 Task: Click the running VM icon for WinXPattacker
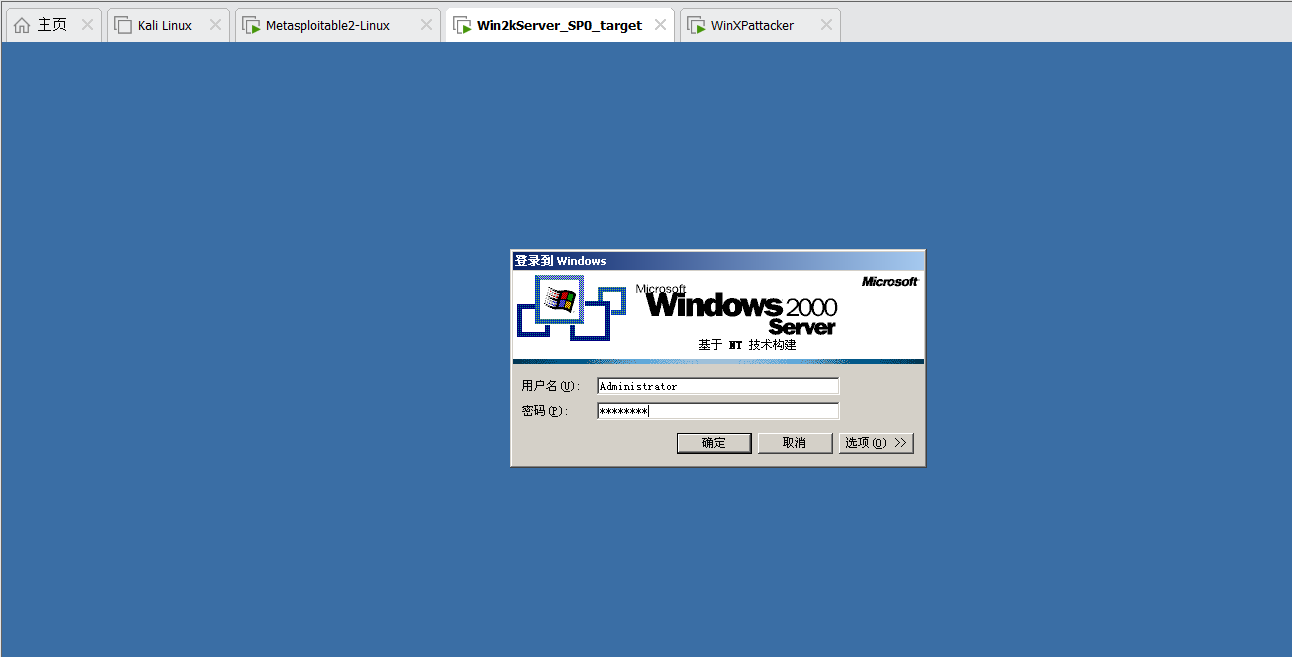pos(696,25)
